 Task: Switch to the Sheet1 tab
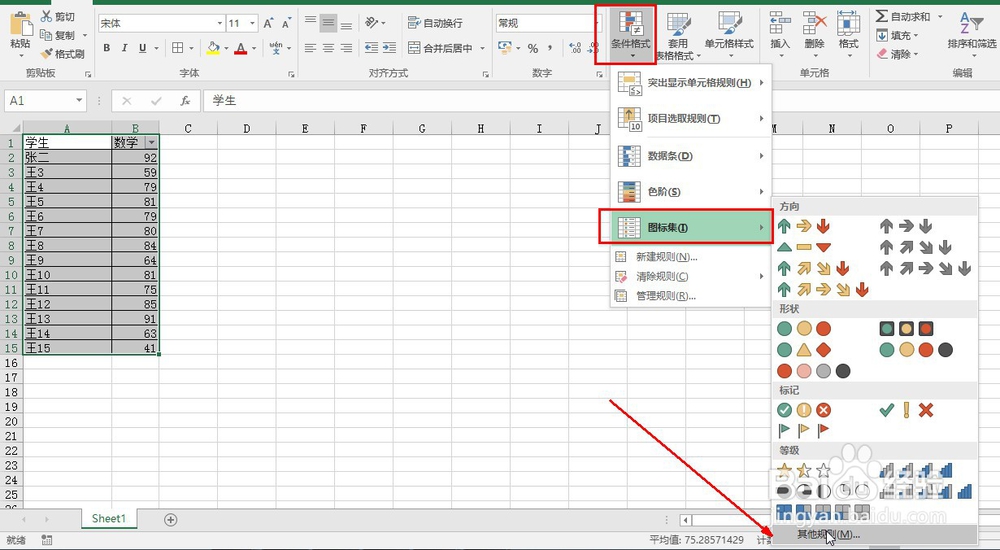click(x=108, y=519)
